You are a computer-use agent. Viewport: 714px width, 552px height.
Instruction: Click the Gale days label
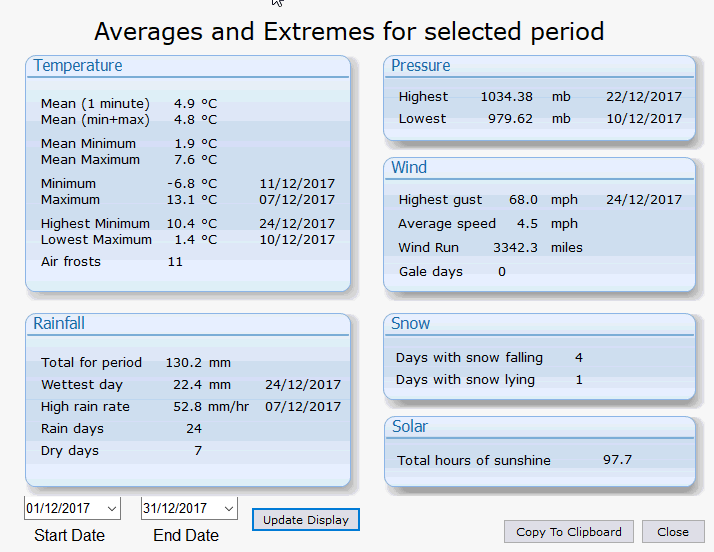coord(431,271)
